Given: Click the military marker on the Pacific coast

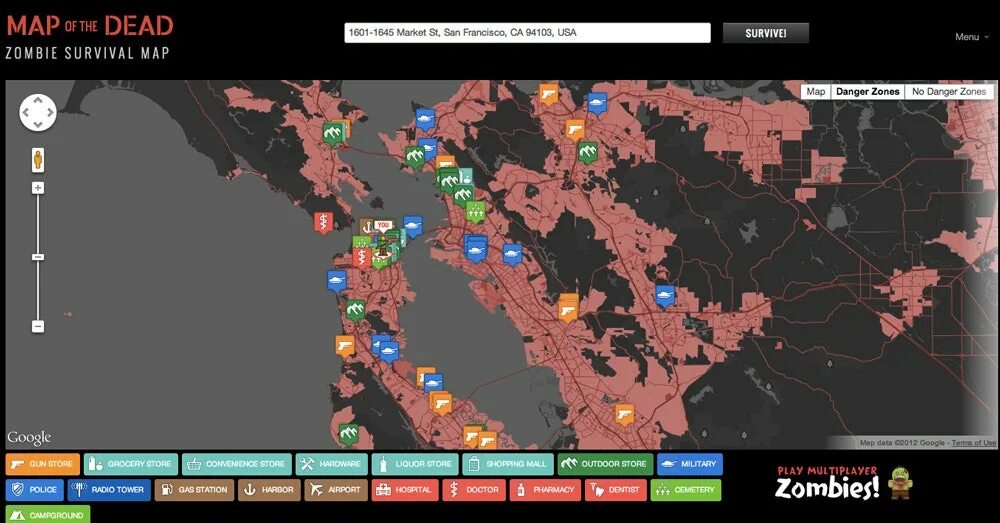Looking at the screenshot, I should [x=337, y=281].
